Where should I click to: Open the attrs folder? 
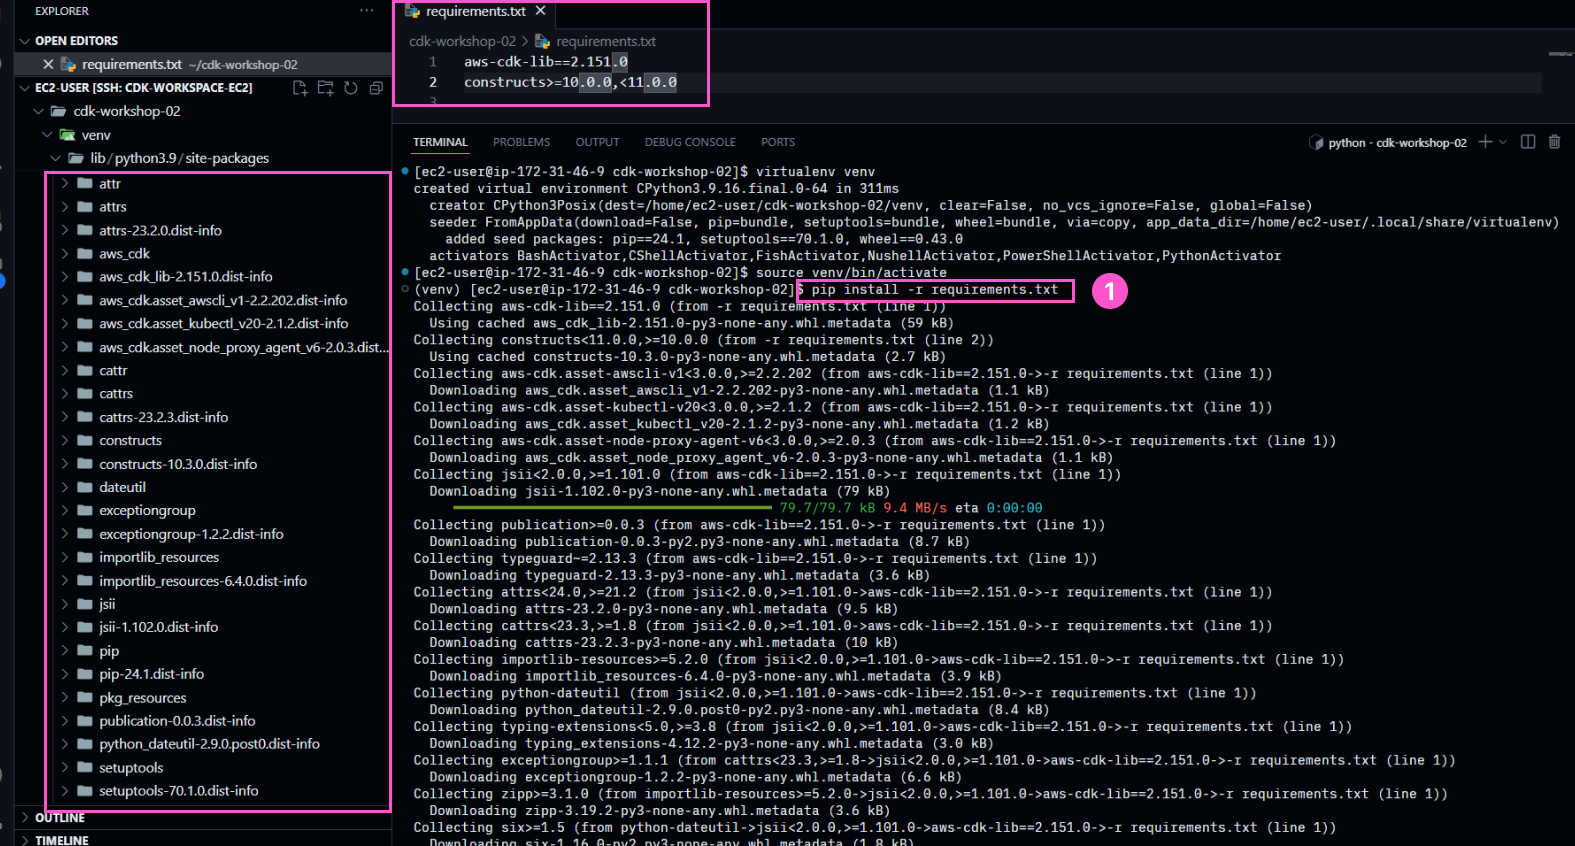[x=112, y=207]
